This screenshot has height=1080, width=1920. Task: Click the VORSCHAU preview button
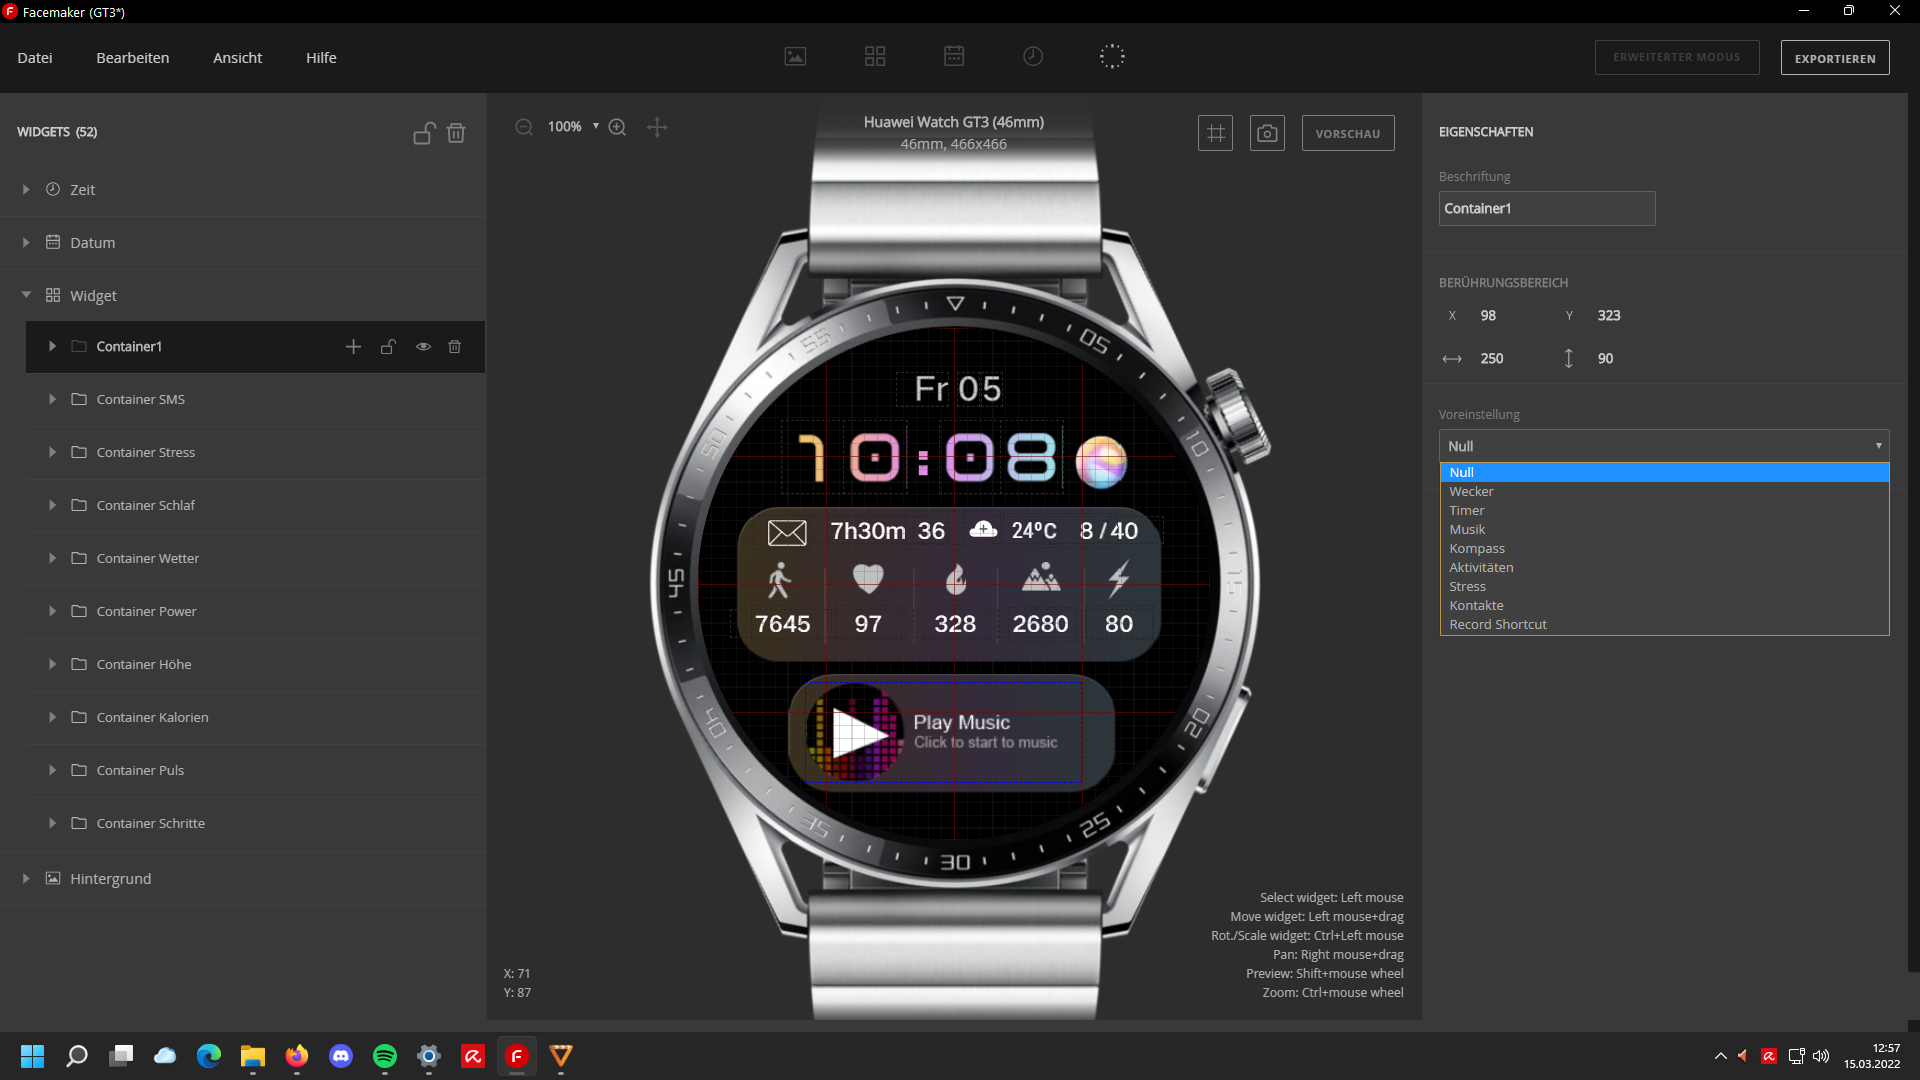pyautogui.click(x=1348, y=133)
